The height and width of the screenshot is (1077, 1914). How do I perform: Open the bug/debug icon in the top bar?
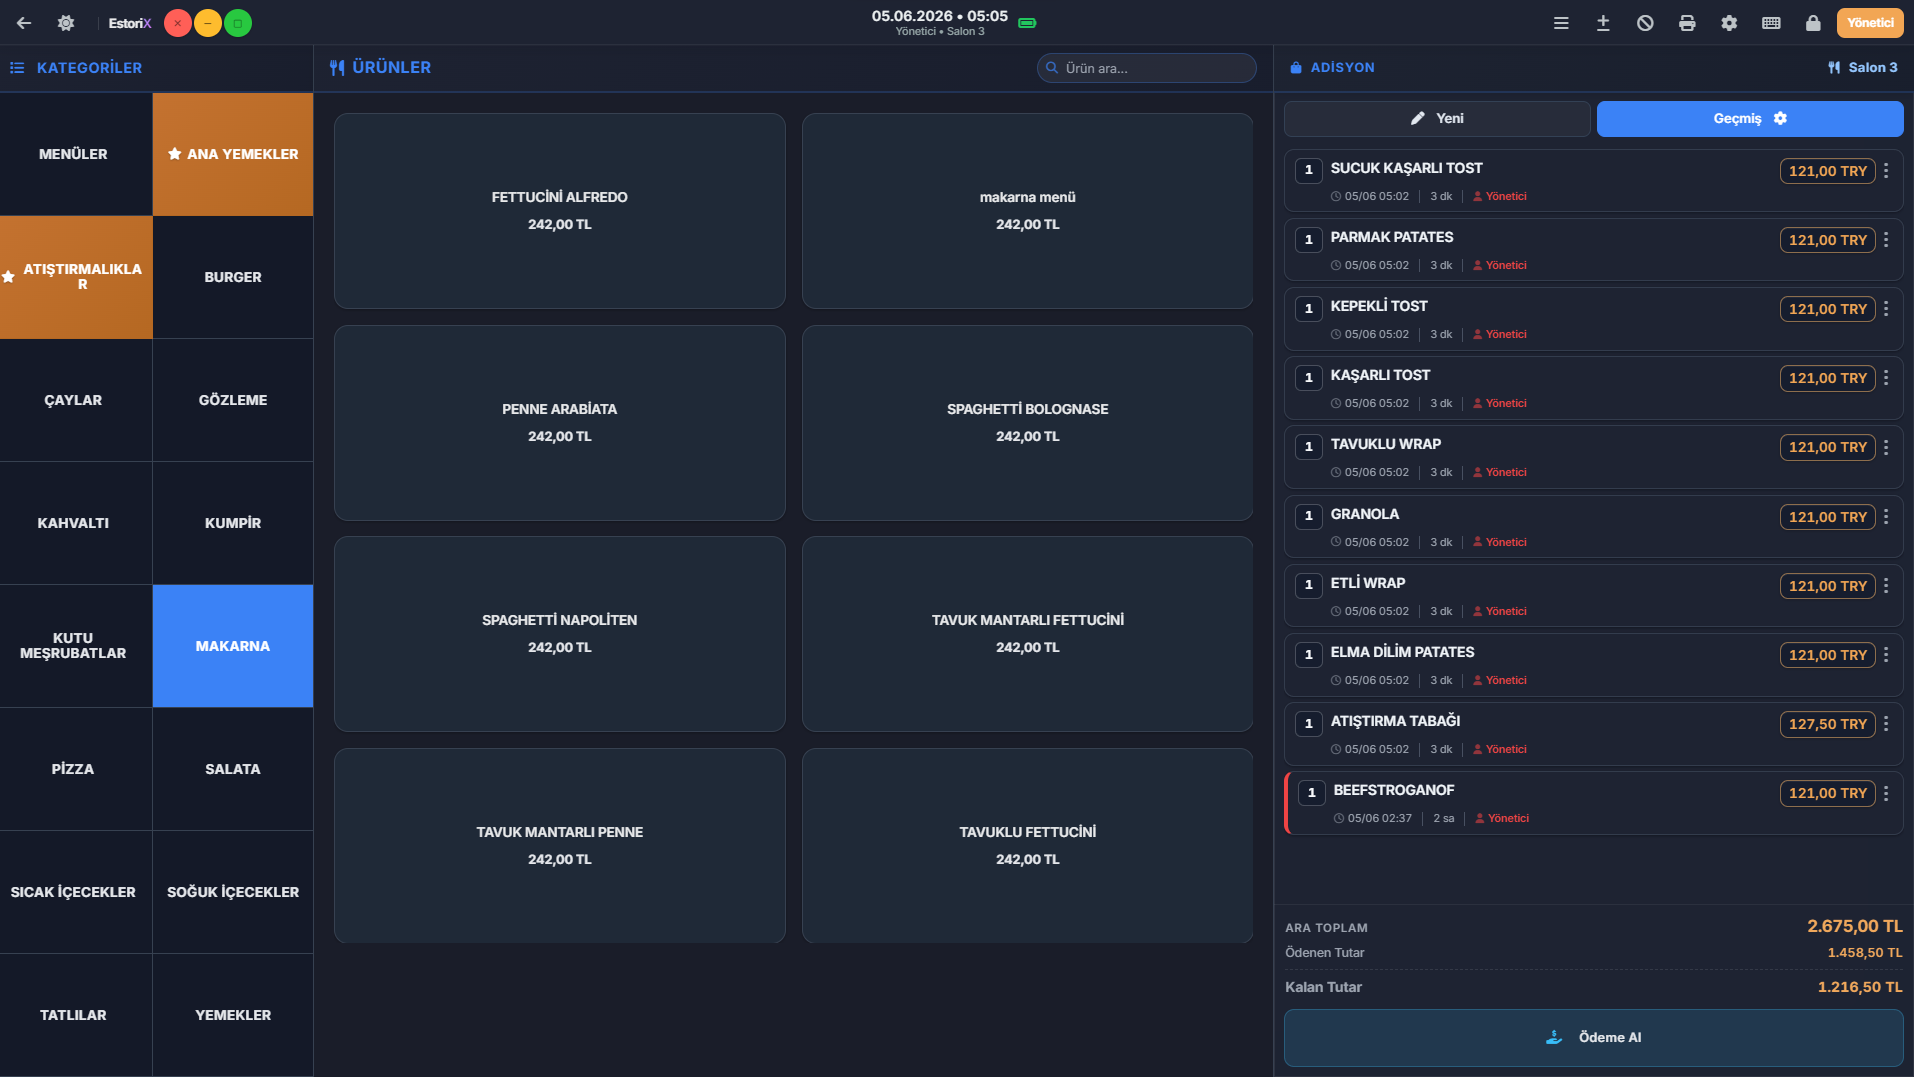66,23
